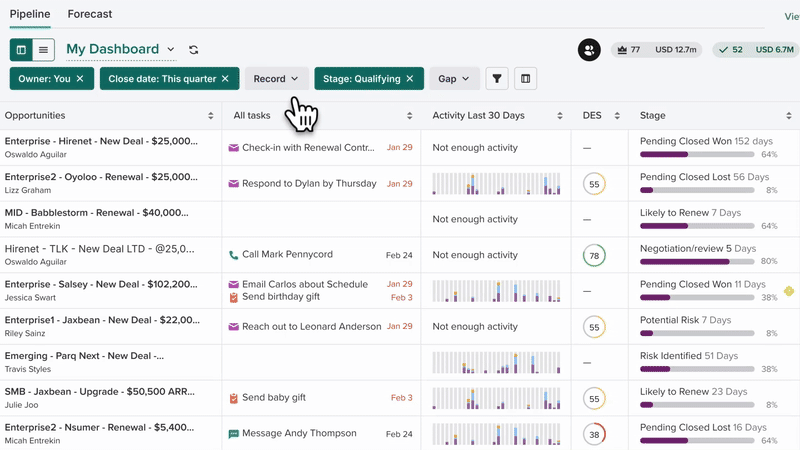
Task: Click email icon for Check-in with Renewal task
Action: click(234, 148)
